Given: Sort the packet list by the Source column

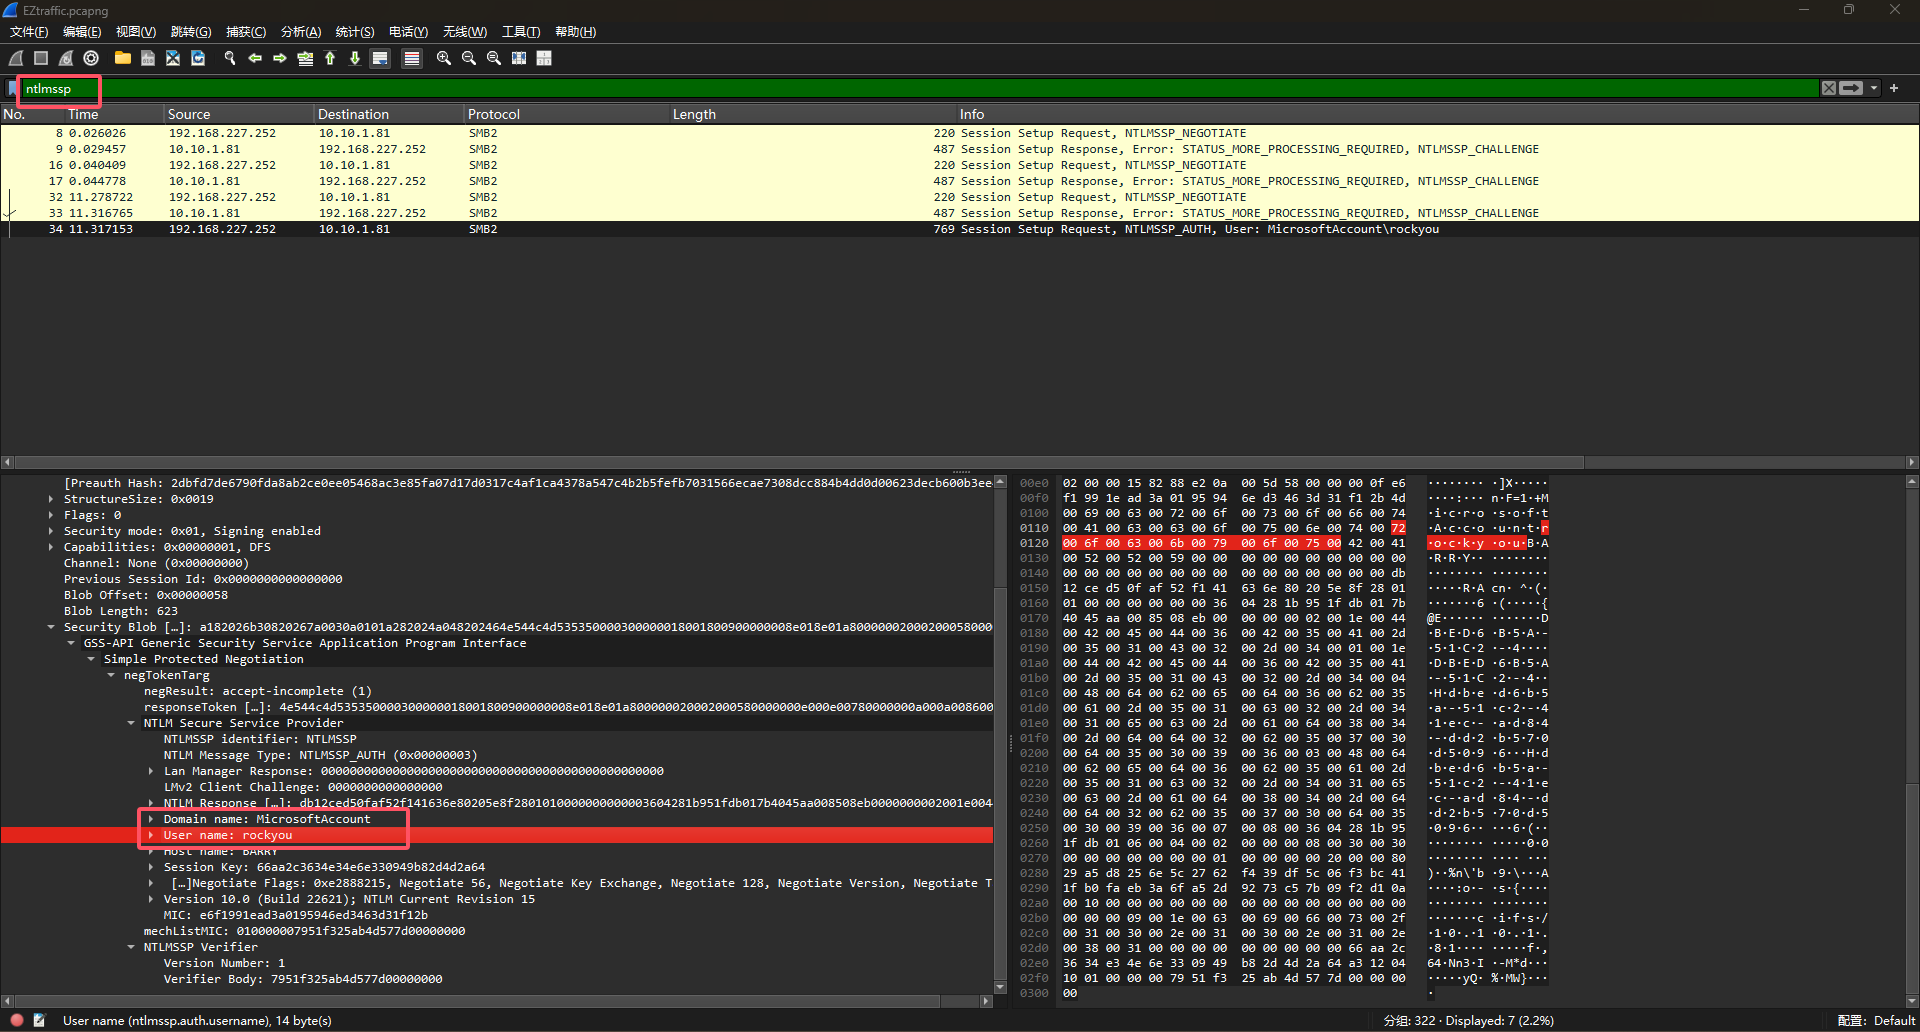Looking at the screenshot, I should 239,114.
